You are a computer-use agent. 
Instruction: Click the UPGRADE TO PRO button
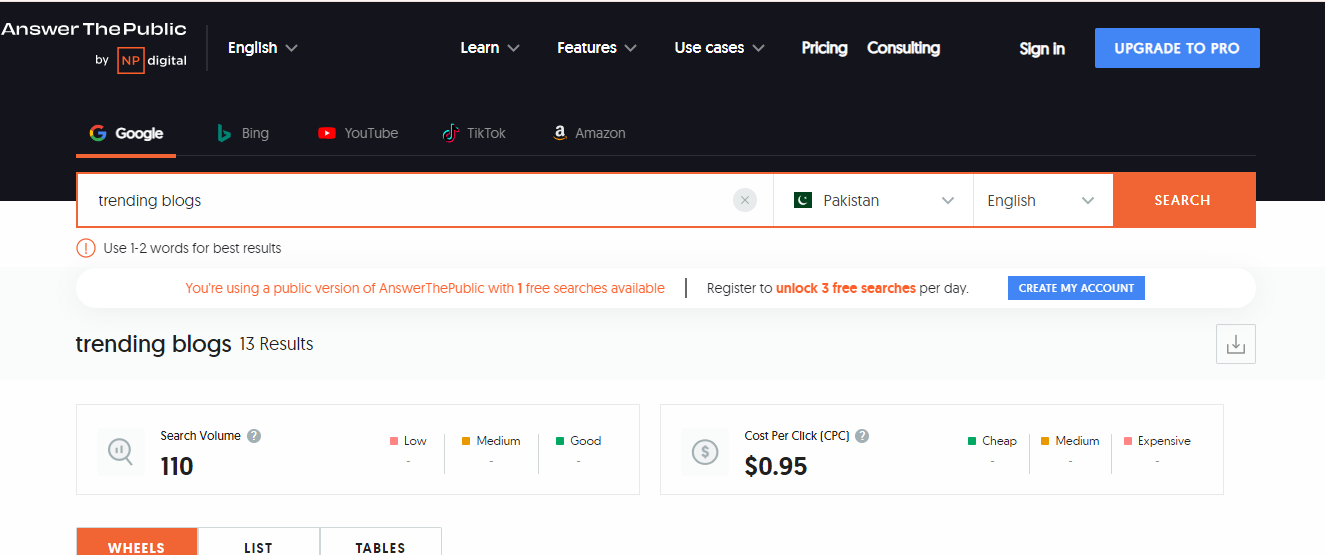[1177, 48]
